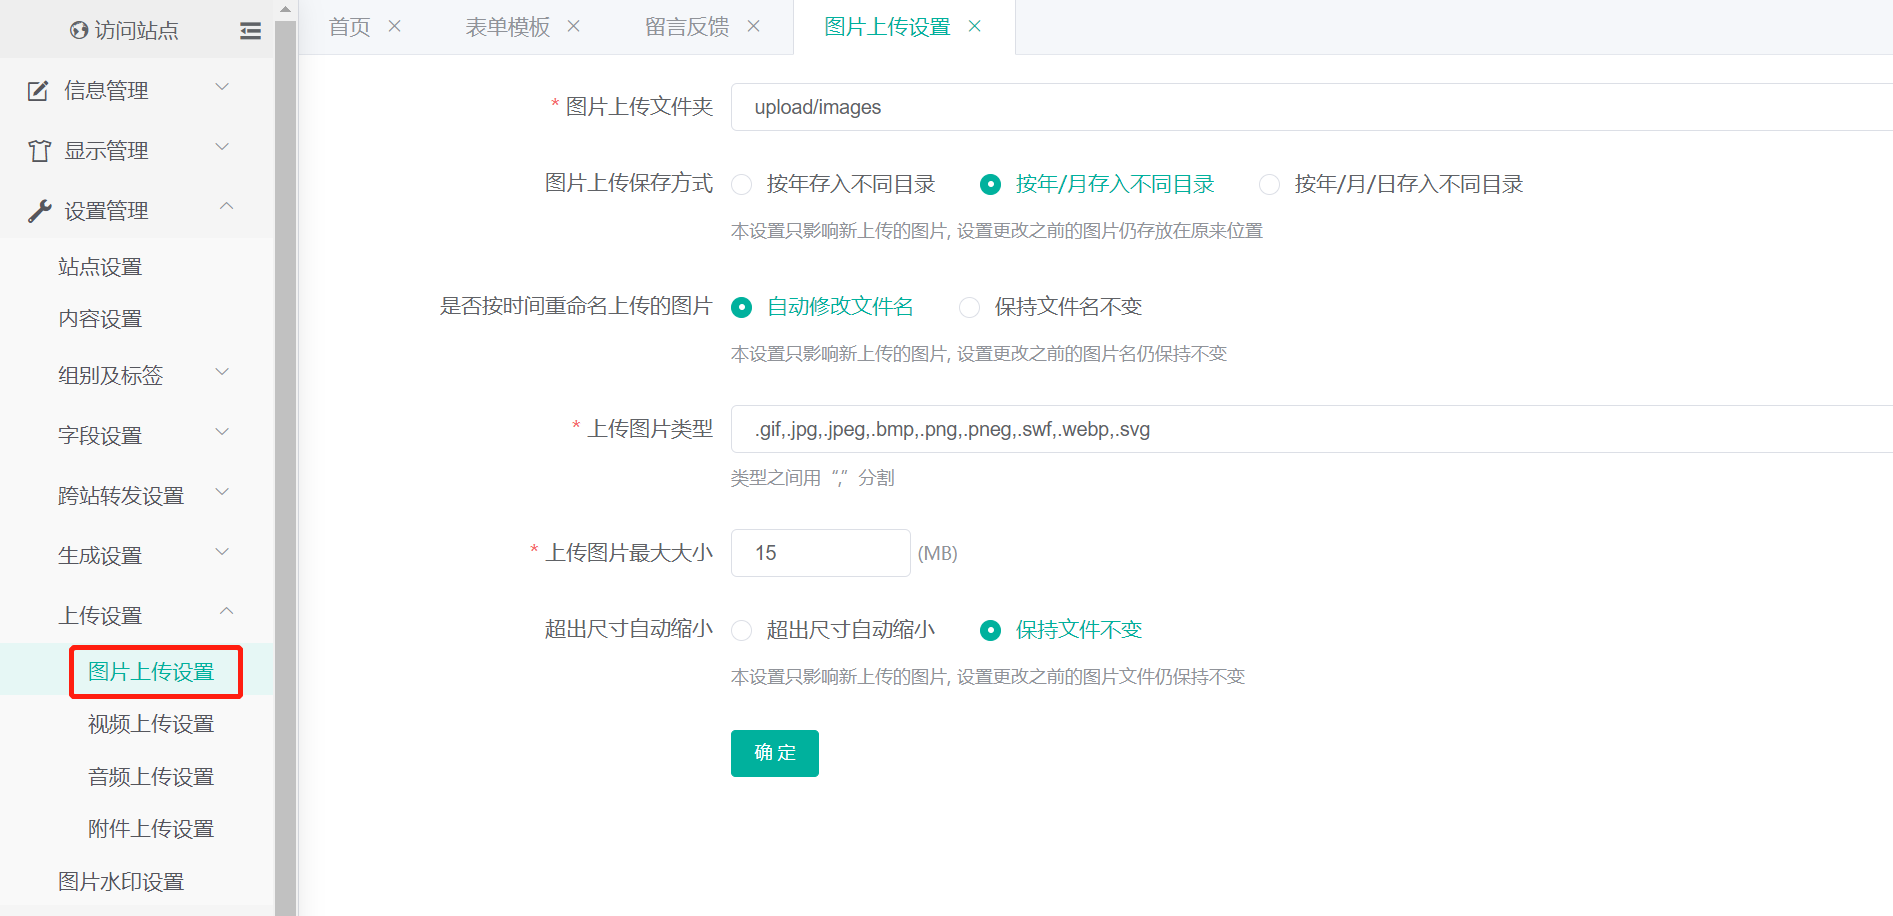The height and width of the screenshot is (916, 1893).
Task: Click the globe icon beside 访问站点
Action: coord(79,31)
